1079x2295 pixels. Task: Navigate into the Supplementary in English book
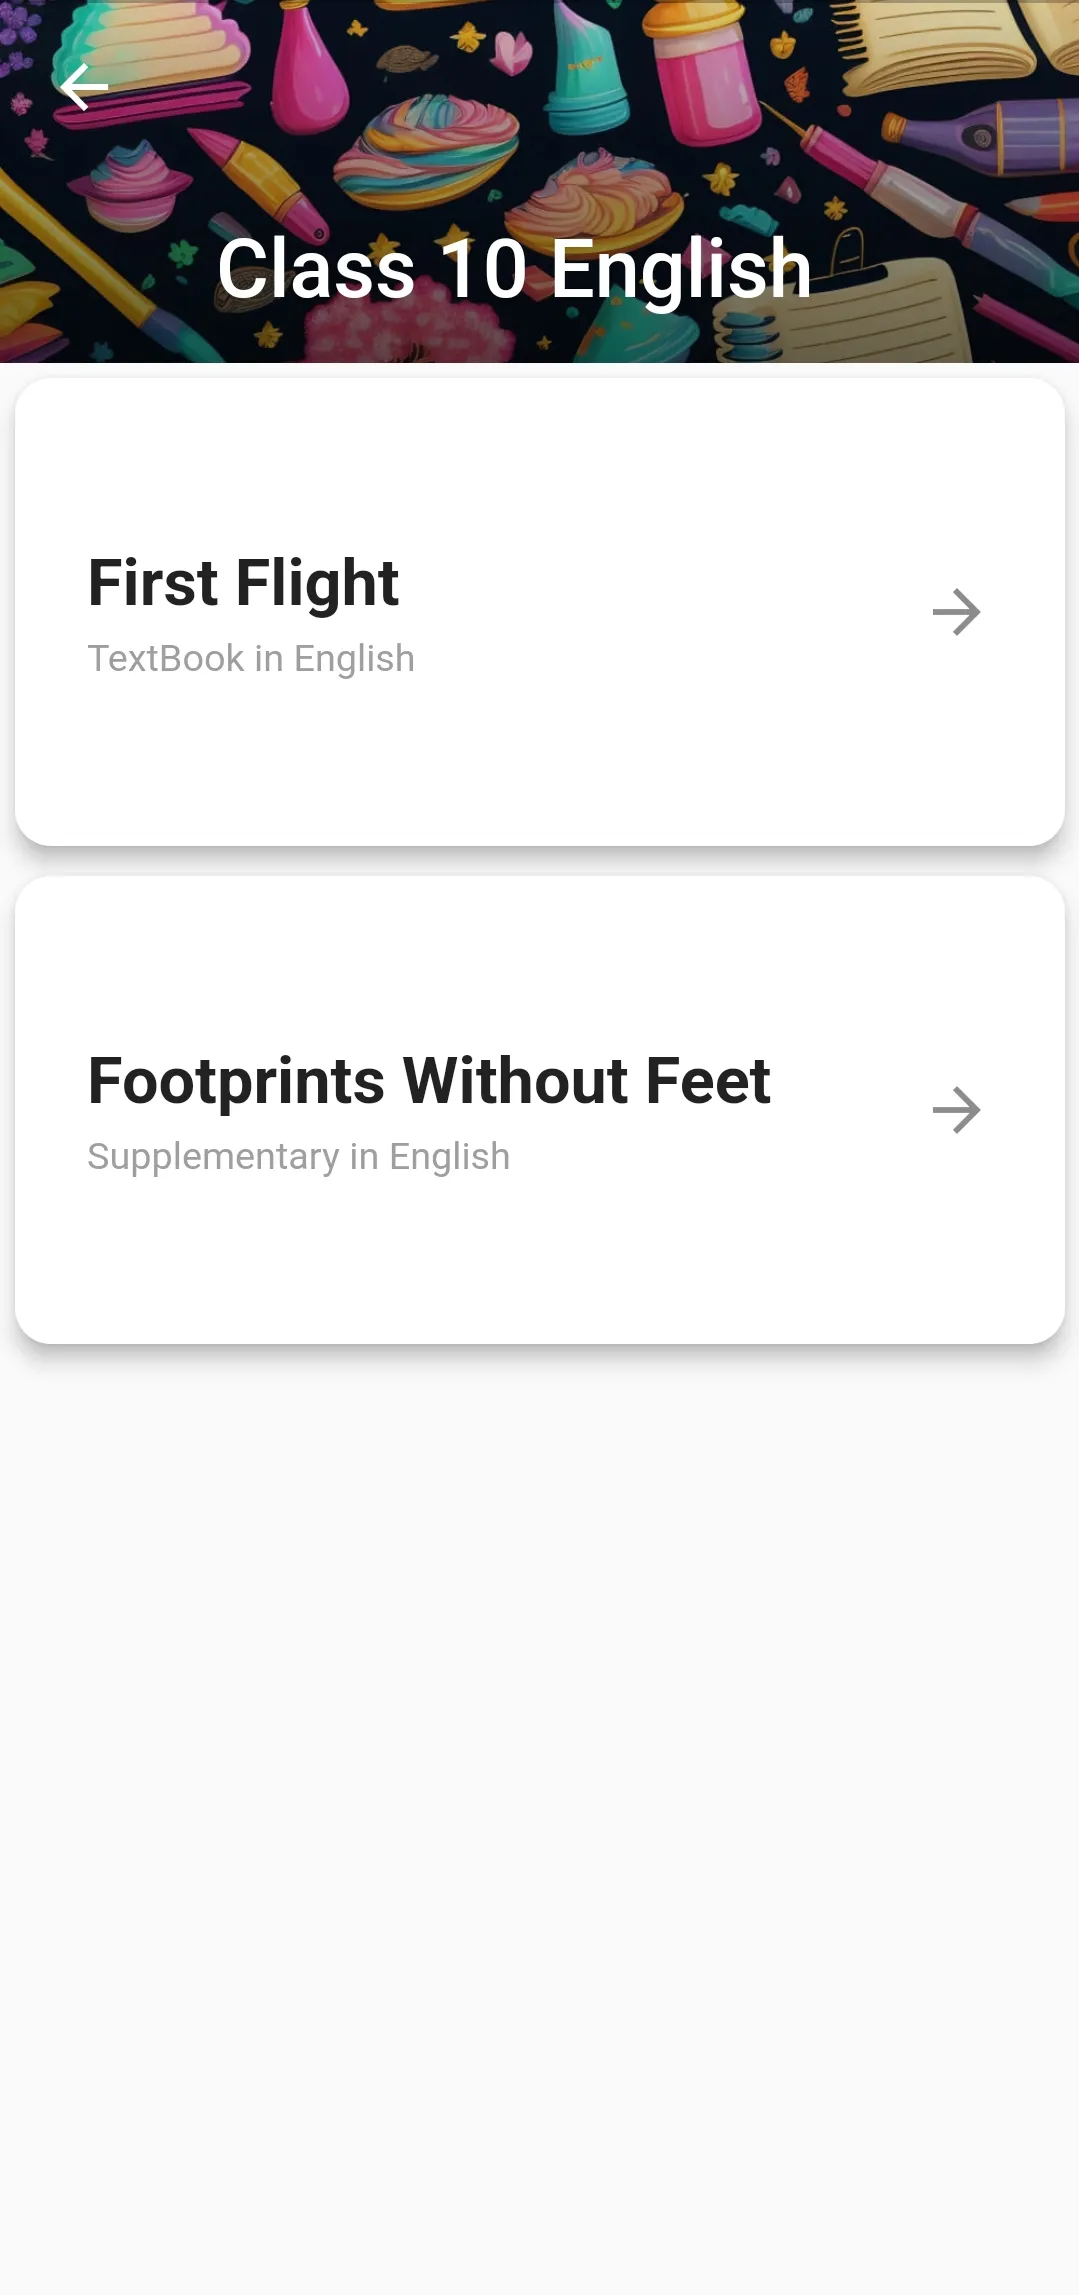[x=540, y=1110]
